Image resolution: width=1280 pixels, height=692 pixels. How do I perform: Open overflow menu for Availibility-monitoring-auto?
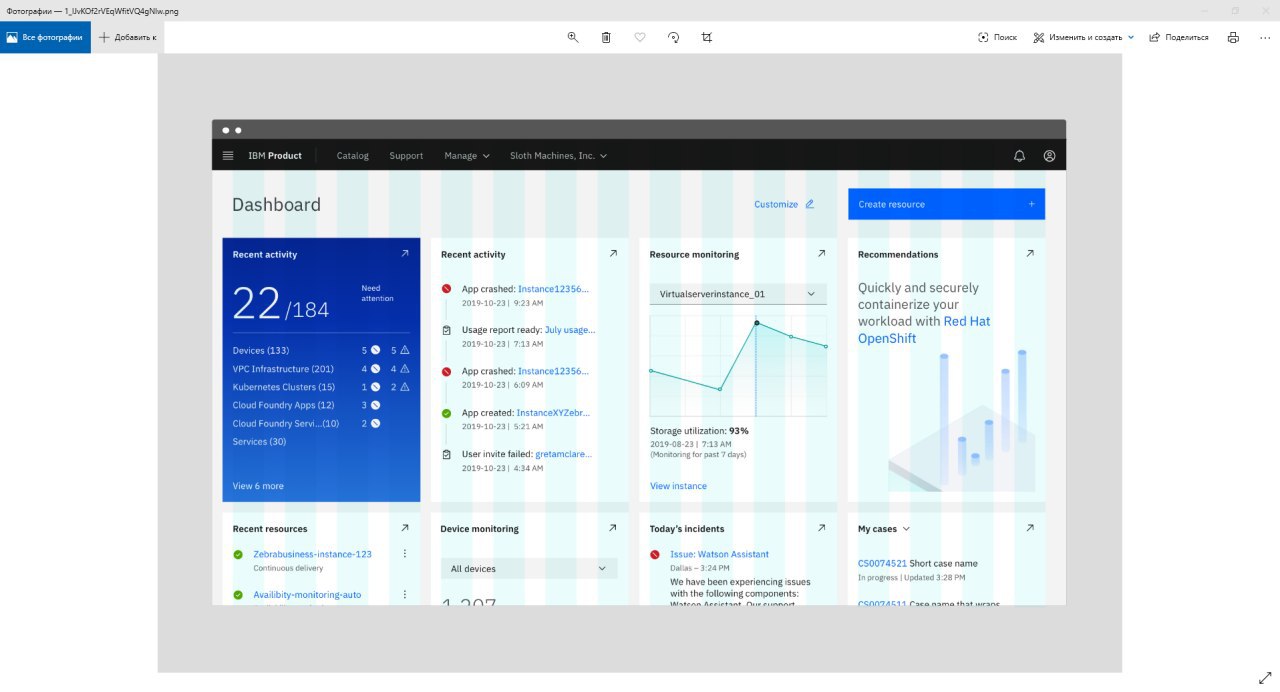click(x=405, y=595)
